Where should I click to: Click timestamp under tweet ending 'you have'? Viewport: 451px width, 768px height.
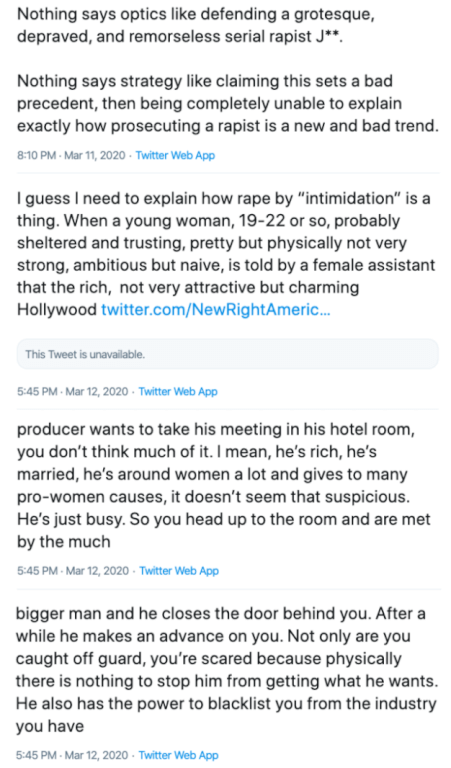[x=73, y=755]
